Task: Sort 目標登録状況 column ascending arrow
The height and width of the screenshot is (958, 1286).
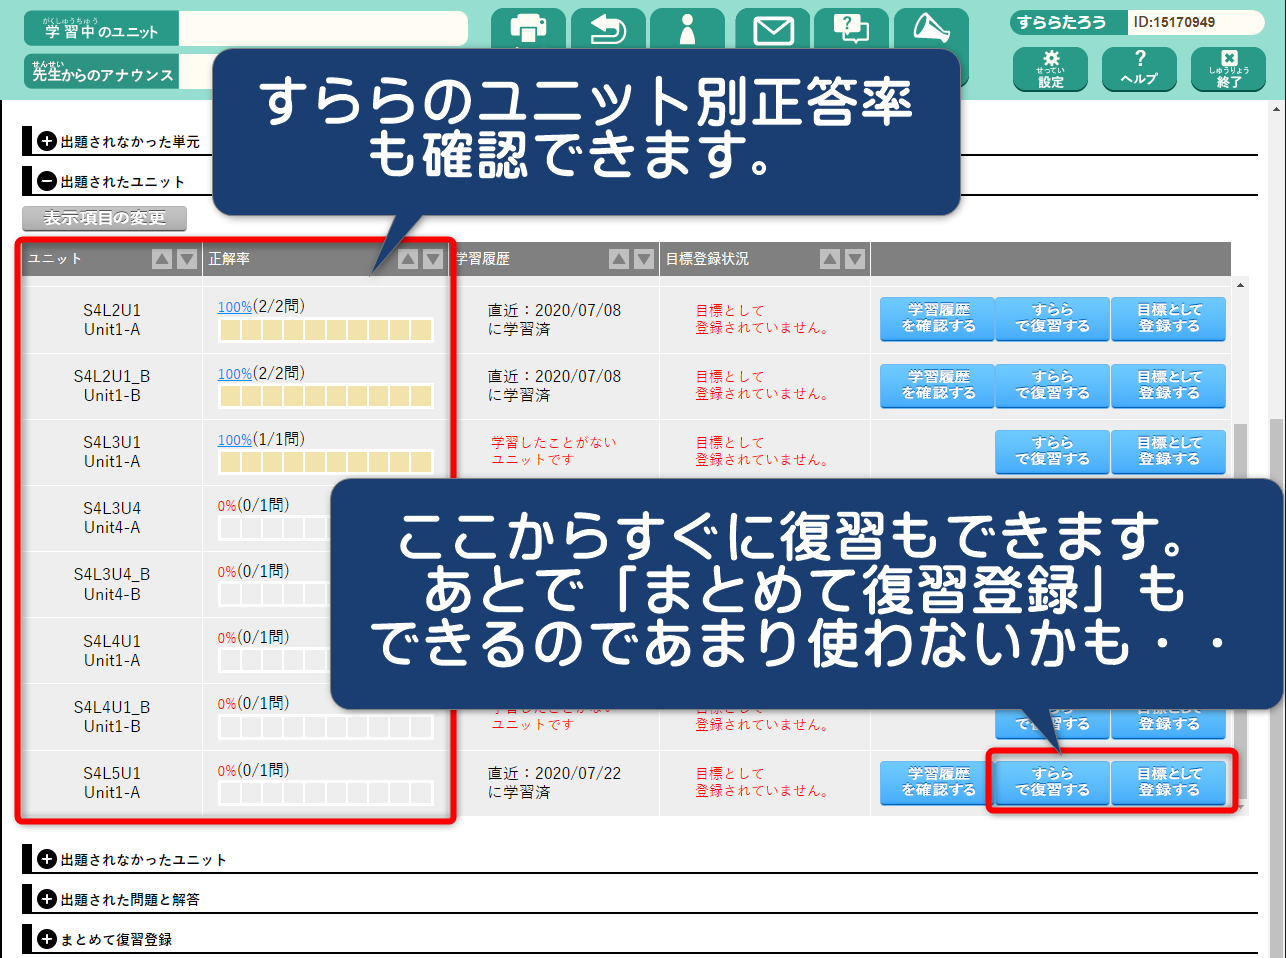Action: 830,259
